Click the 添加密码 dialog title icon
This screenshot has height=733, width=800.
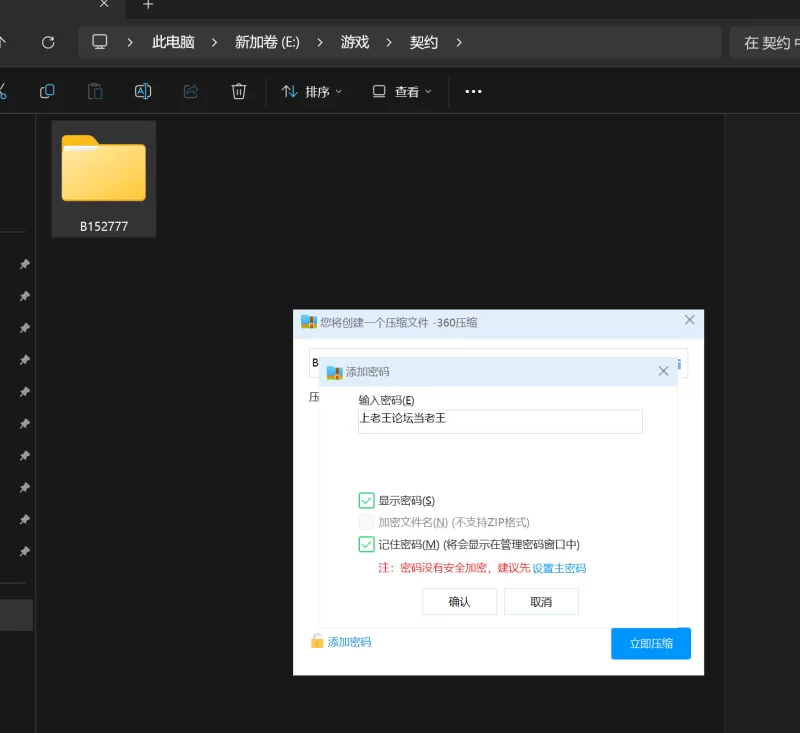click(334, 372)
